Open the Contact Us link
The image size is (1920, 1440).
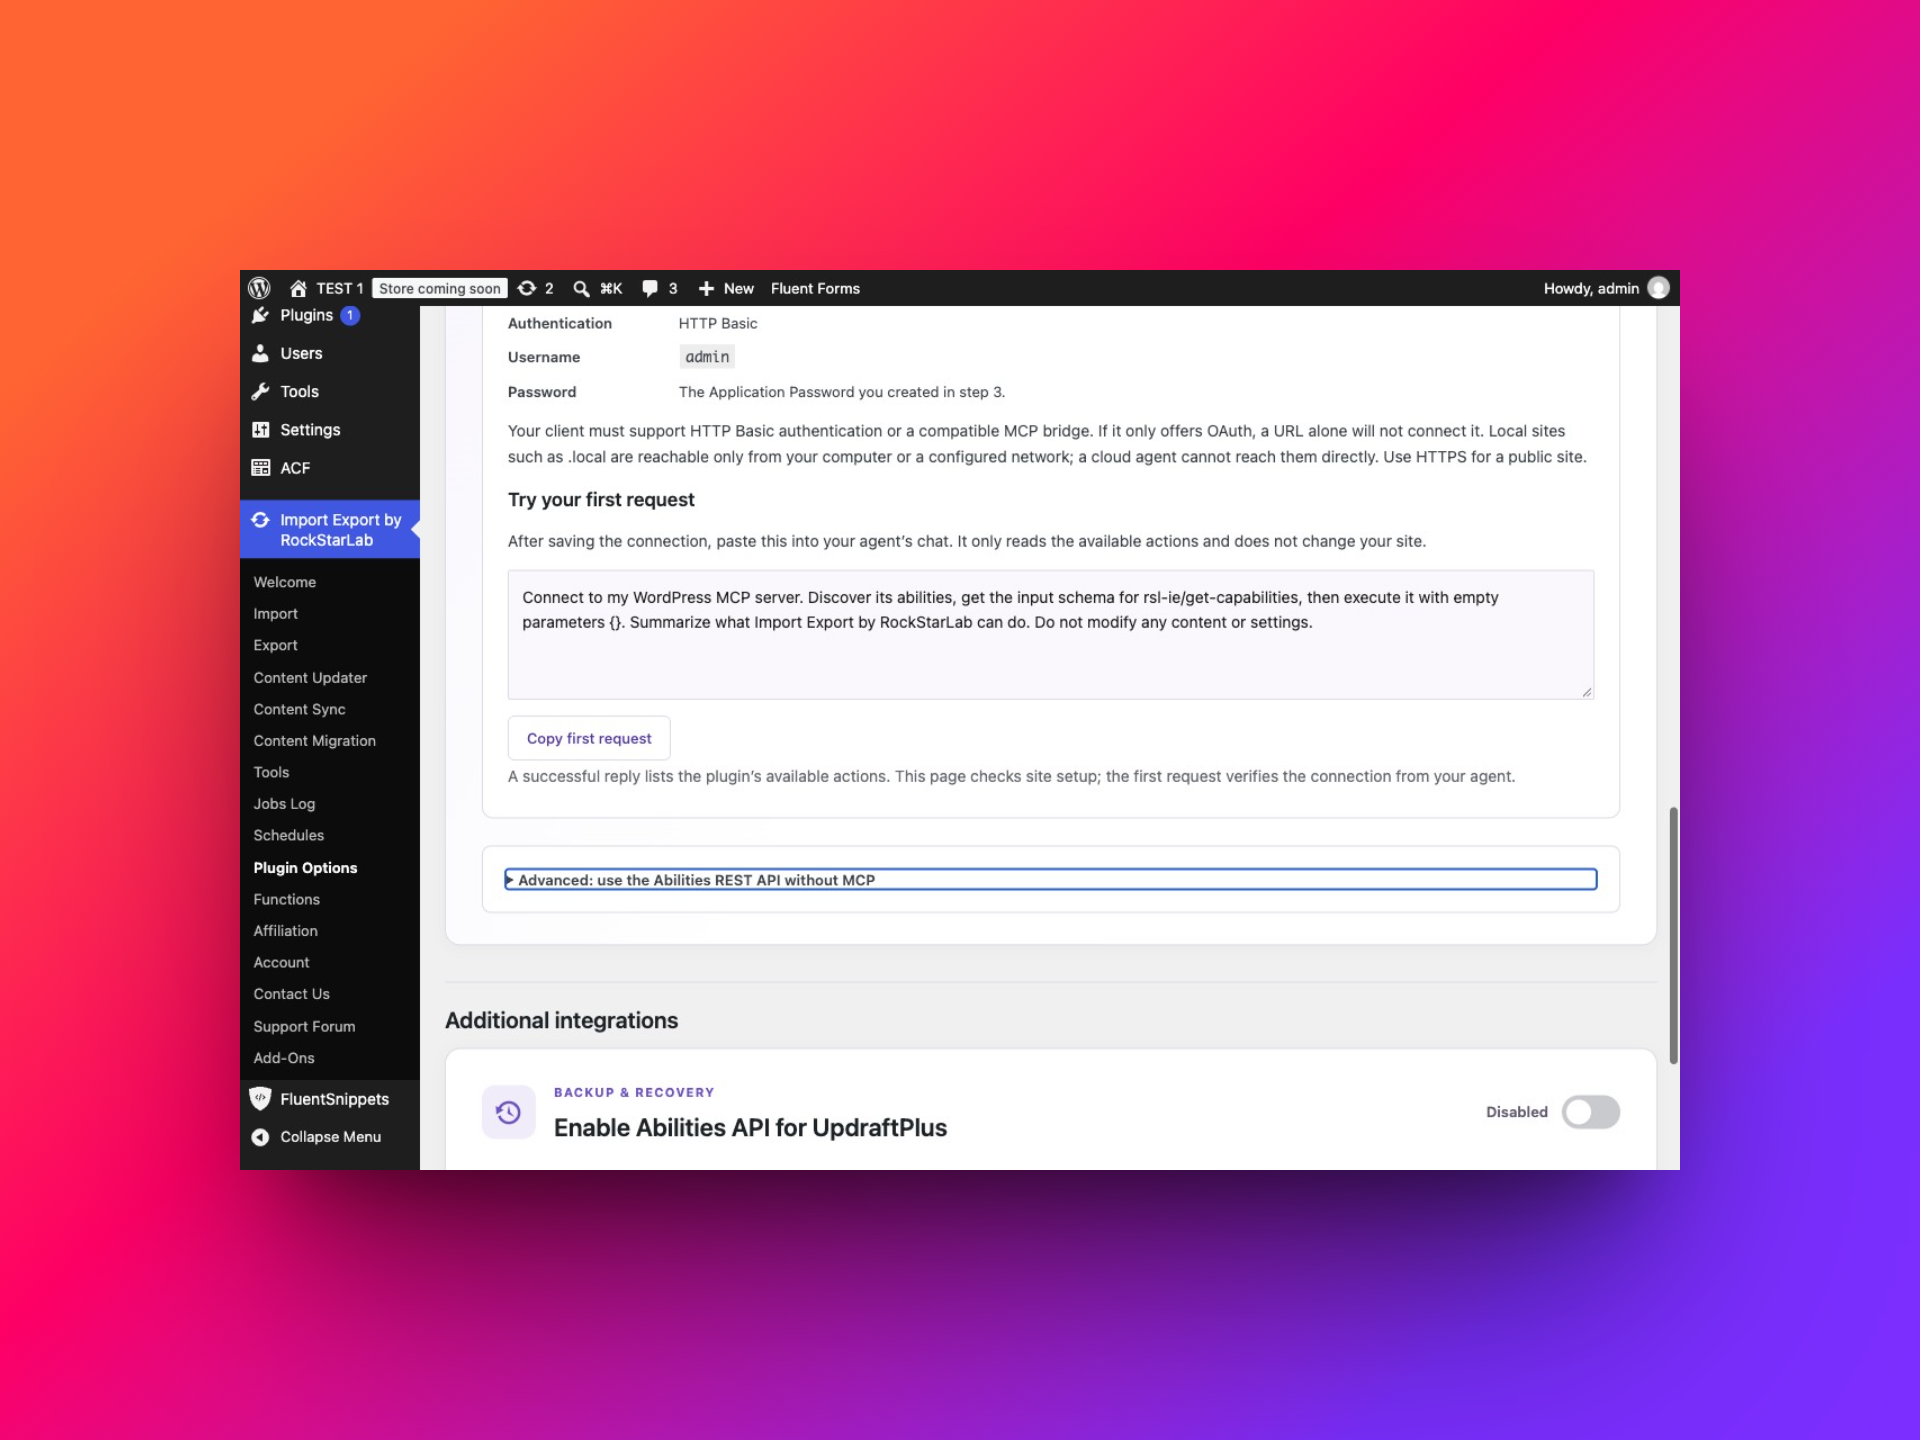tap(291, 994)
